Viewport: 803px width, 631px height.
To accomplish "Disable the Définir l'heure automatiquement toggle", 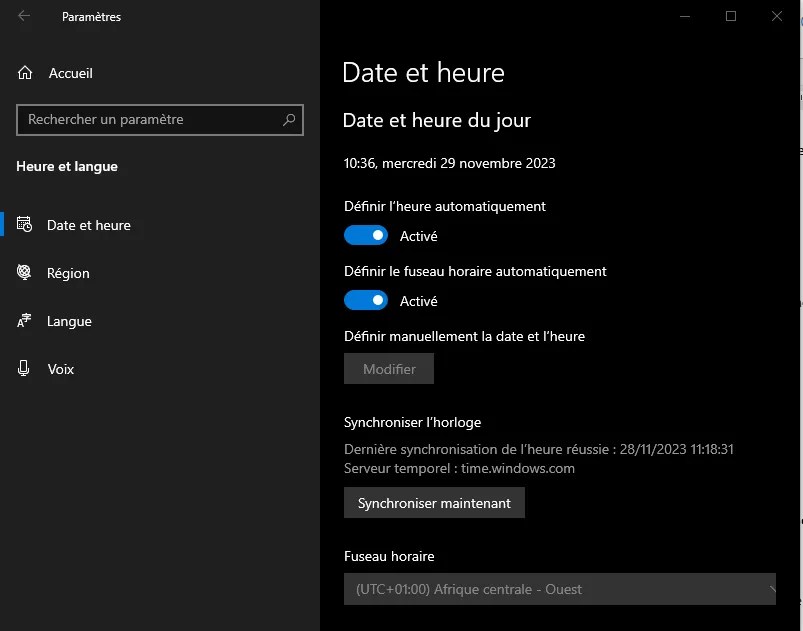I will tap(365, 235).
